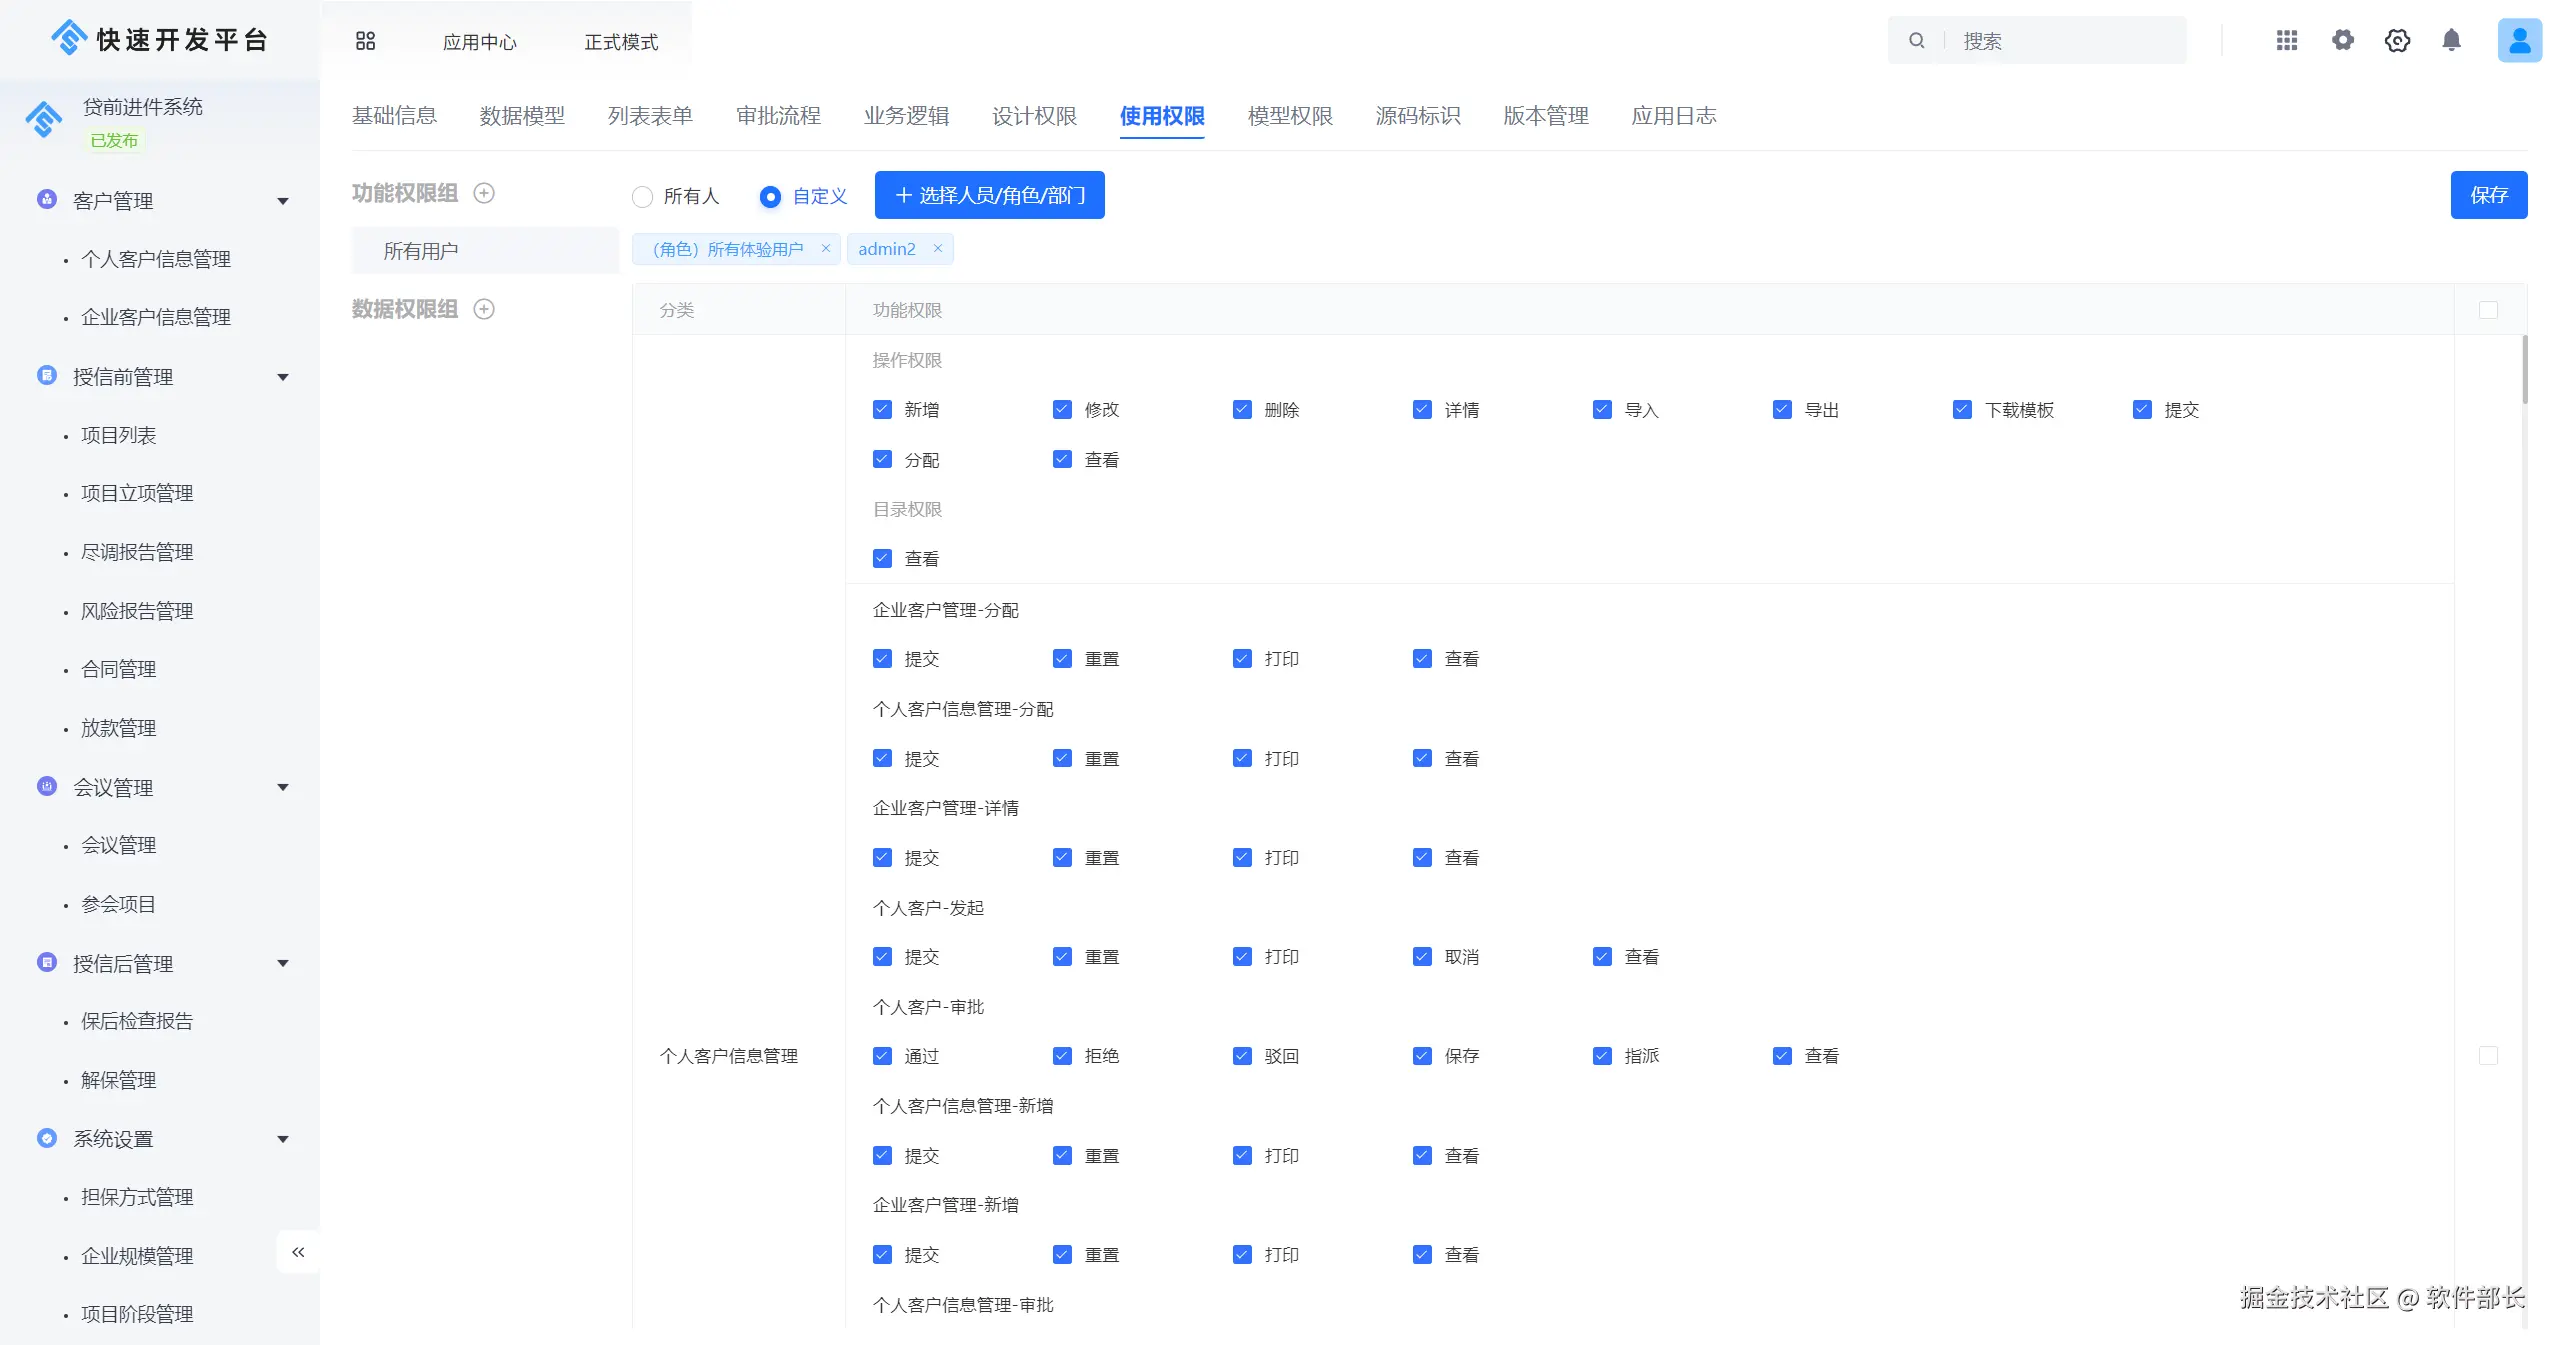This screenshot has width=2559, height=1345.
Task: Collapse the 会议管理 menu group arrow
Action: pos(283,787)
